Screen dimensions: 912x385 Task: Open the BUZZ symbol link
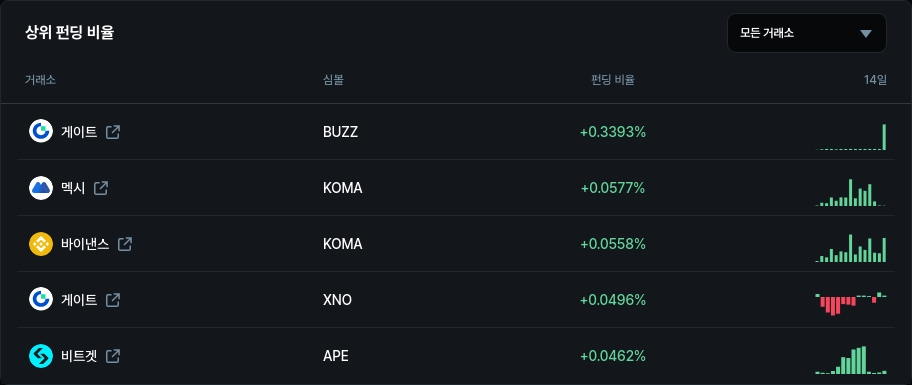point(340,132)
